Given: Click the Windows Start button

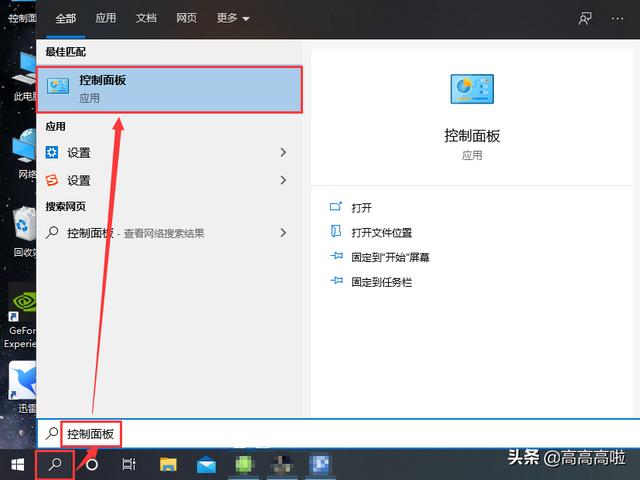Looking at the screenshot, I should click(17, 464).
